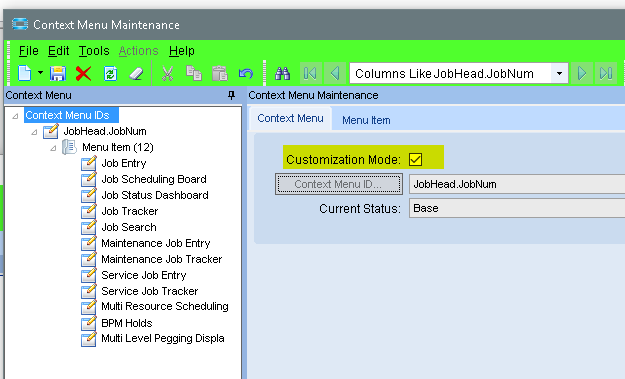Select BPM Holds in the tree
Image resolution: width=625 pixels, height=379 pixels.
127,323
